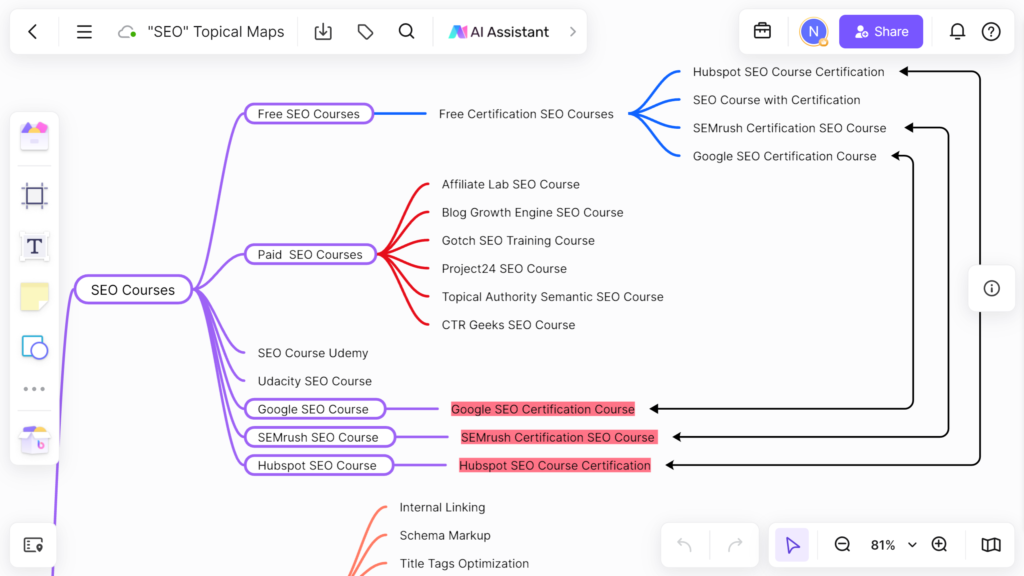
Task: Open zoom level 81% dropdown
Action: (893, 545)
